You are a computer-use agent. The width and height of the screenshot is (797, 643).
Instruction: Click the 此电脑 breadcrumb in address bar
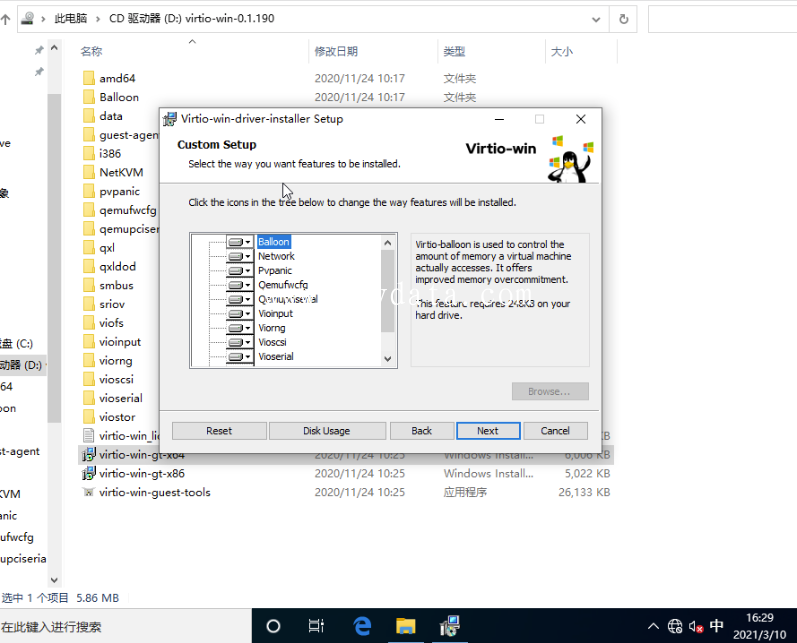[71, 19]
